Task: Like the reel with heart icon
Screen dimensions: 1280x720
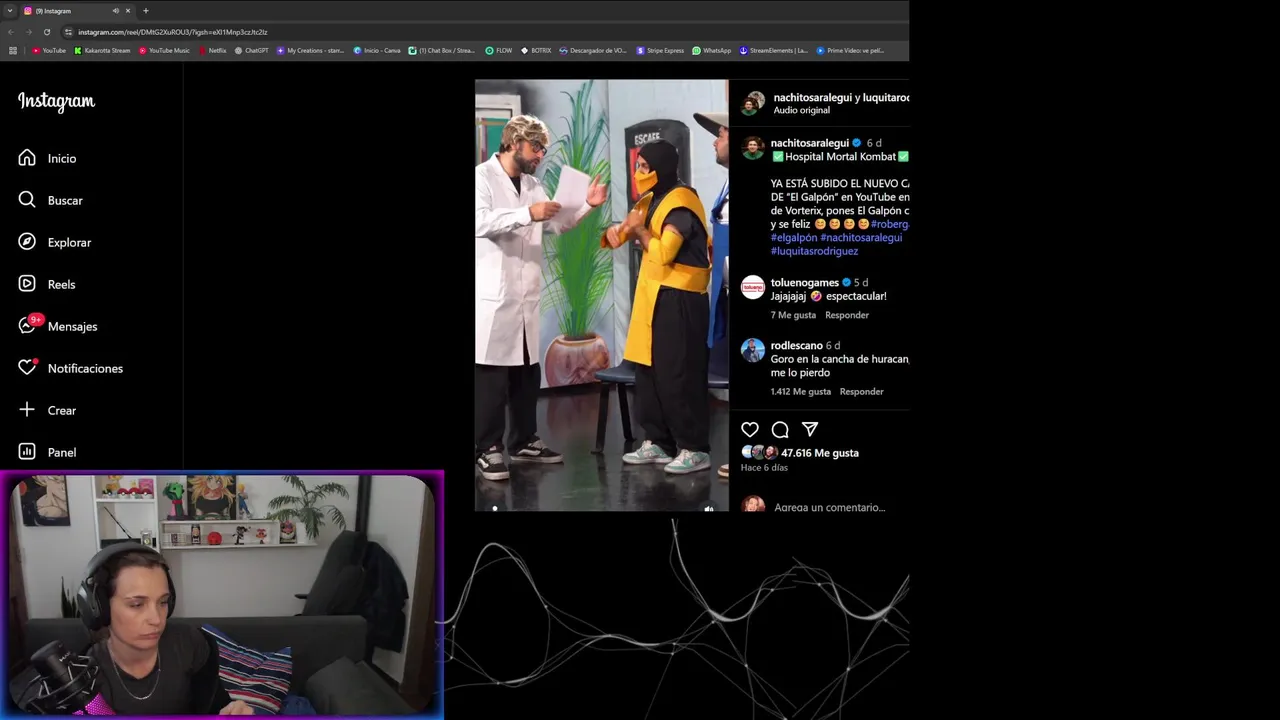Action: [x=750, y=429]
